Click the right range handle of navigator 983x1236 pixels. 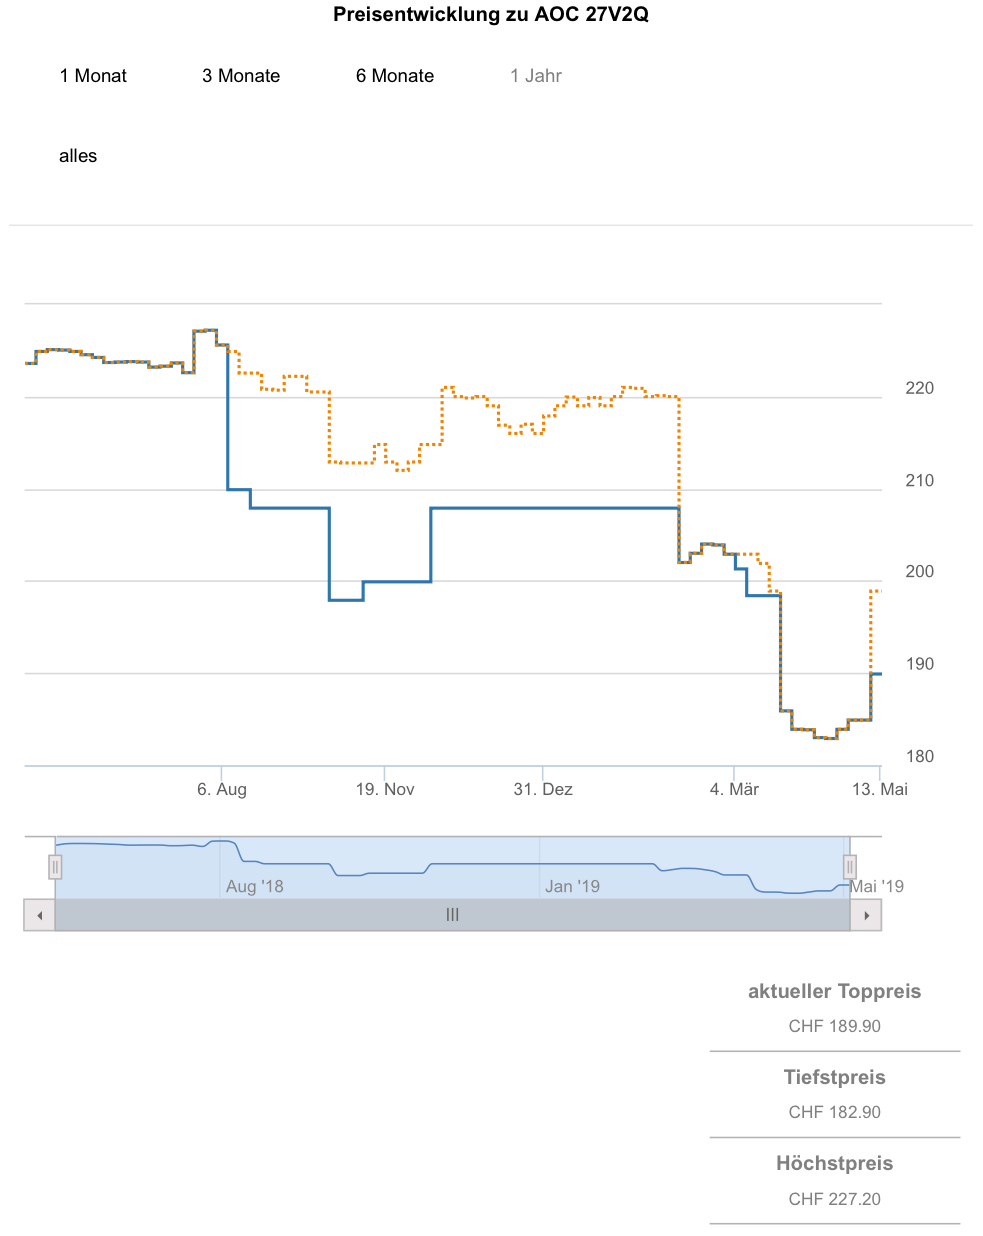[x=849, y=866]
